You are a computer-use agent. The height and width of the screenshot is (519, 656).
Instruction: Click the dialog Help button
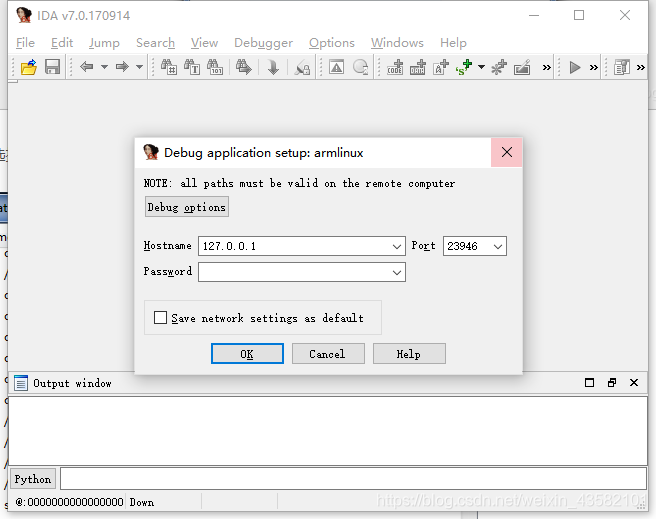pyautogui.click(x=409, y=354)
